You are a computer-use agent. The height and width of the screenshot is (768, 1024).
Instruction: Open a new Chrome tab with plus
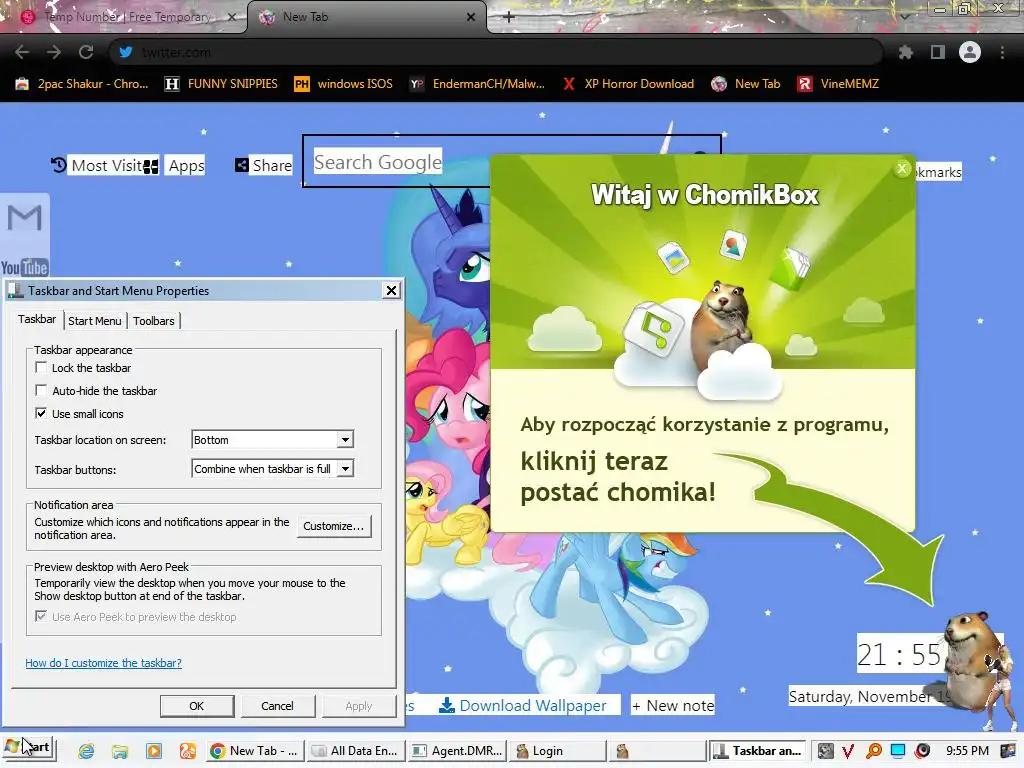click(509, 17)
